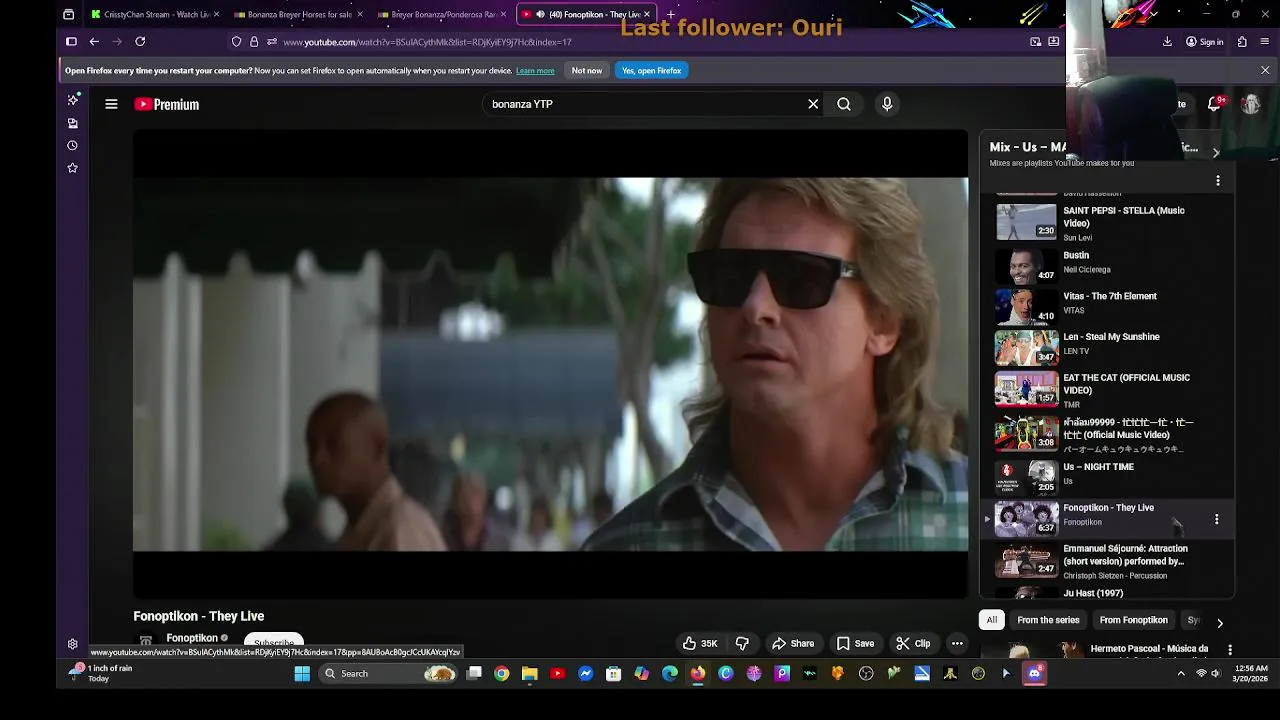
Task: Open site security padlock info
Action: click(254, 42)
